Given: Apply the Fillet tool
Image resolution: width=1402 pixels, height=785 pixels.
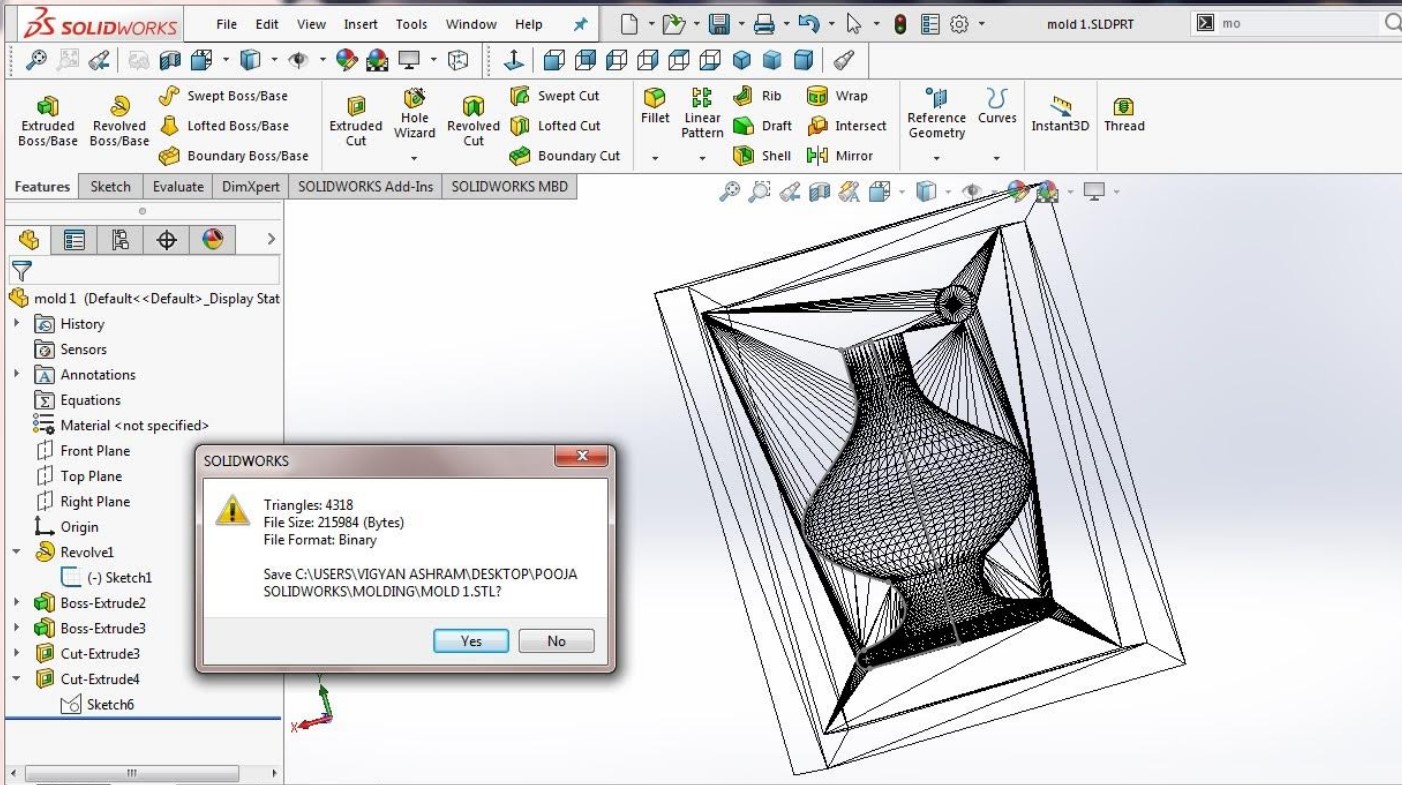Looking at the screenshot, I should tap(655, 106).
